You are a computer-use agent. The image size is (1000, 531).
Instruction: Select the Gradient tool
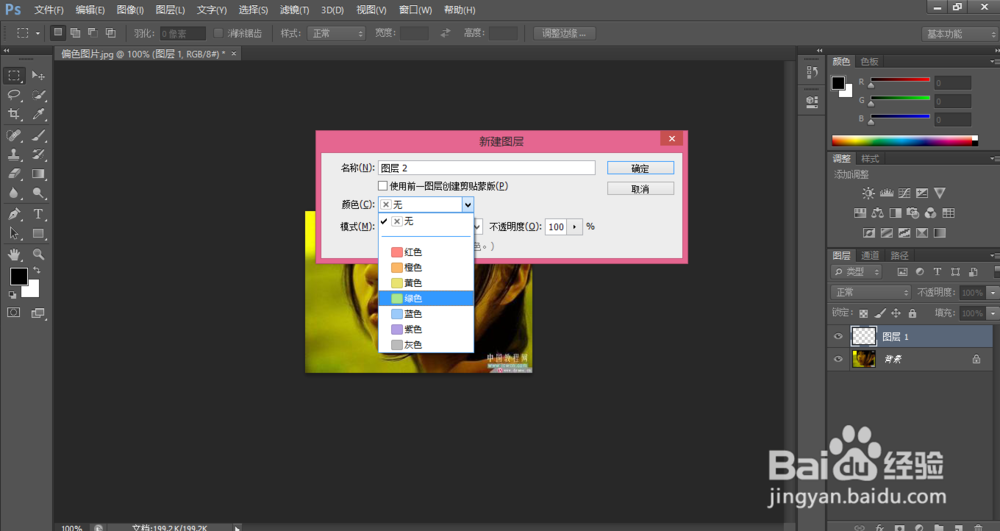tap(38, 173)
